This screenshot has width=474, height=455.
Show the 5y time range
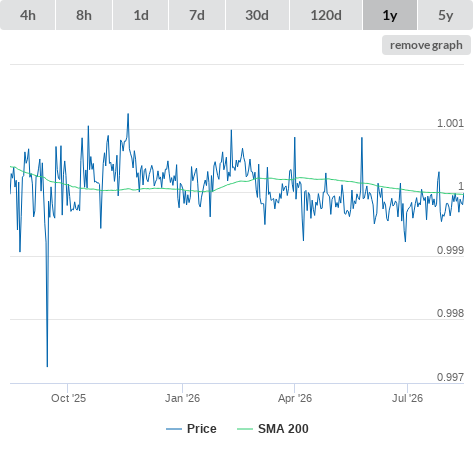445,15
